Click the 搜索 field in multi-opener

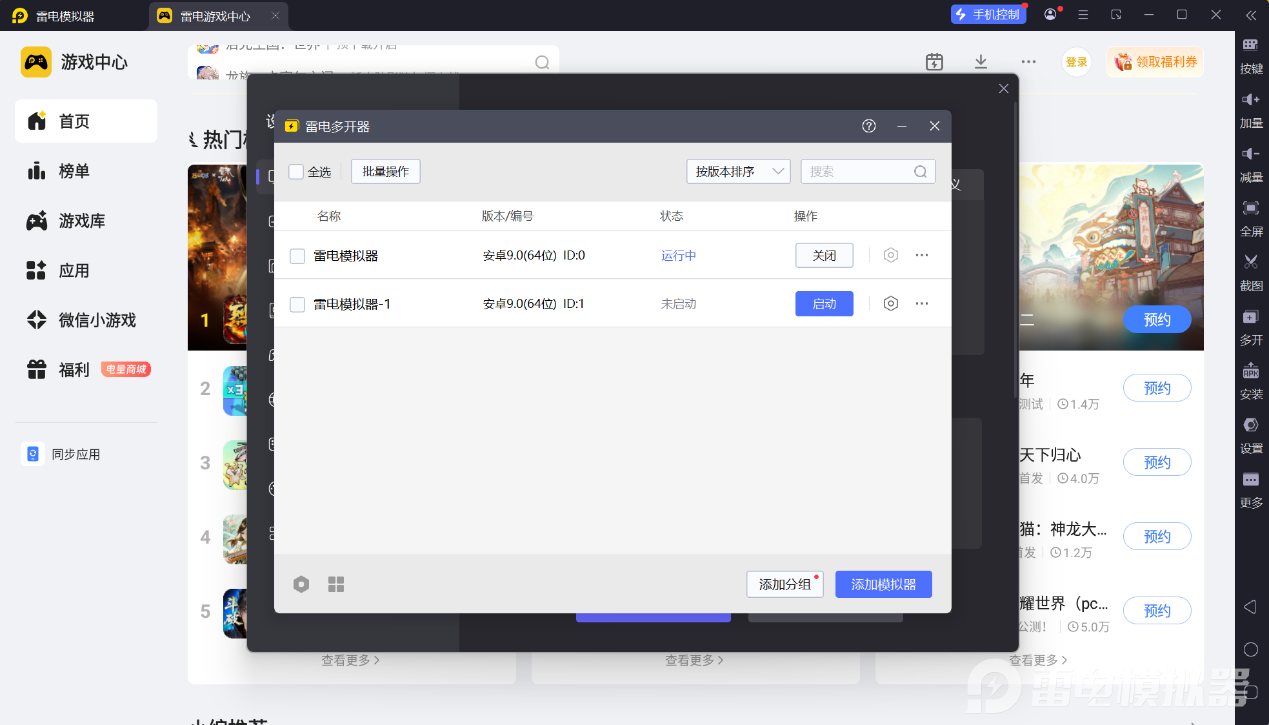[x=868, y=171]
